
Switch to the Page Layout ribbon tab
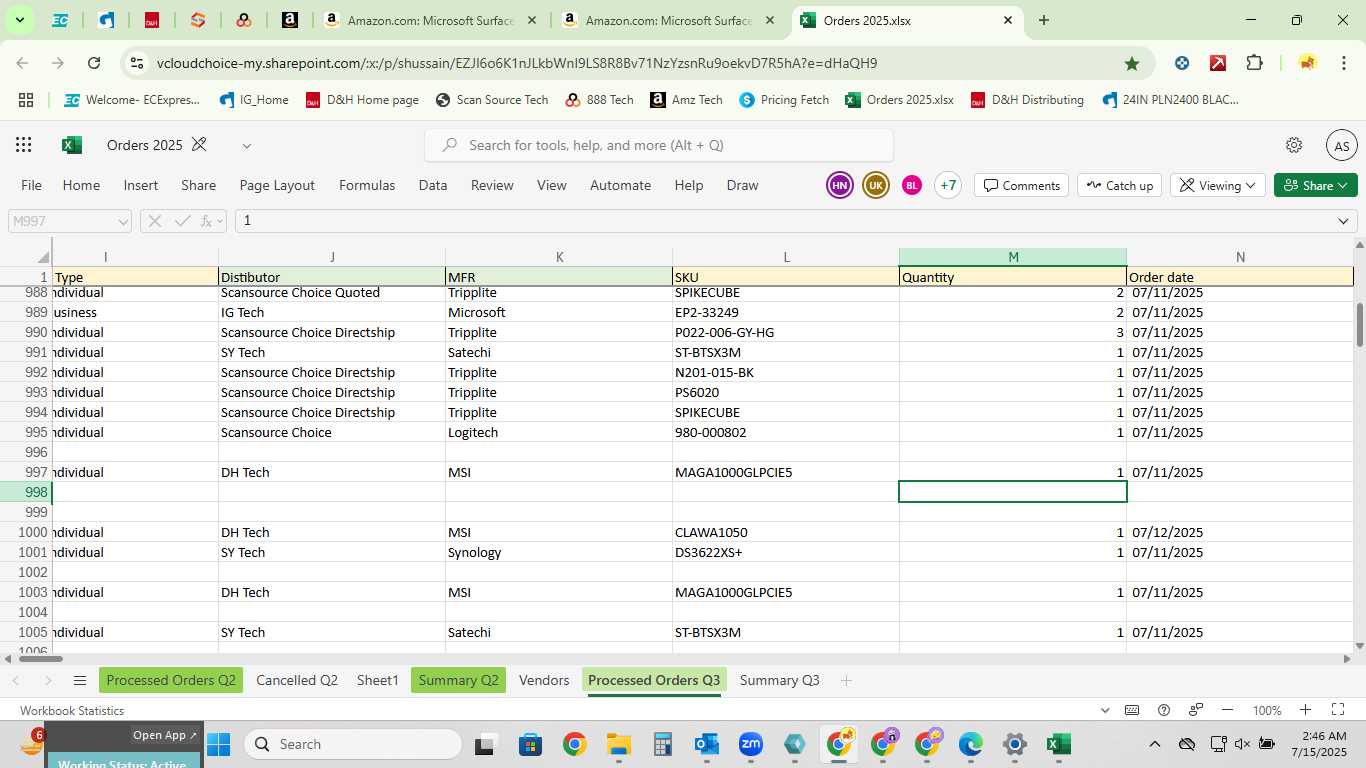pyautogui.click(x=277, y=185)
